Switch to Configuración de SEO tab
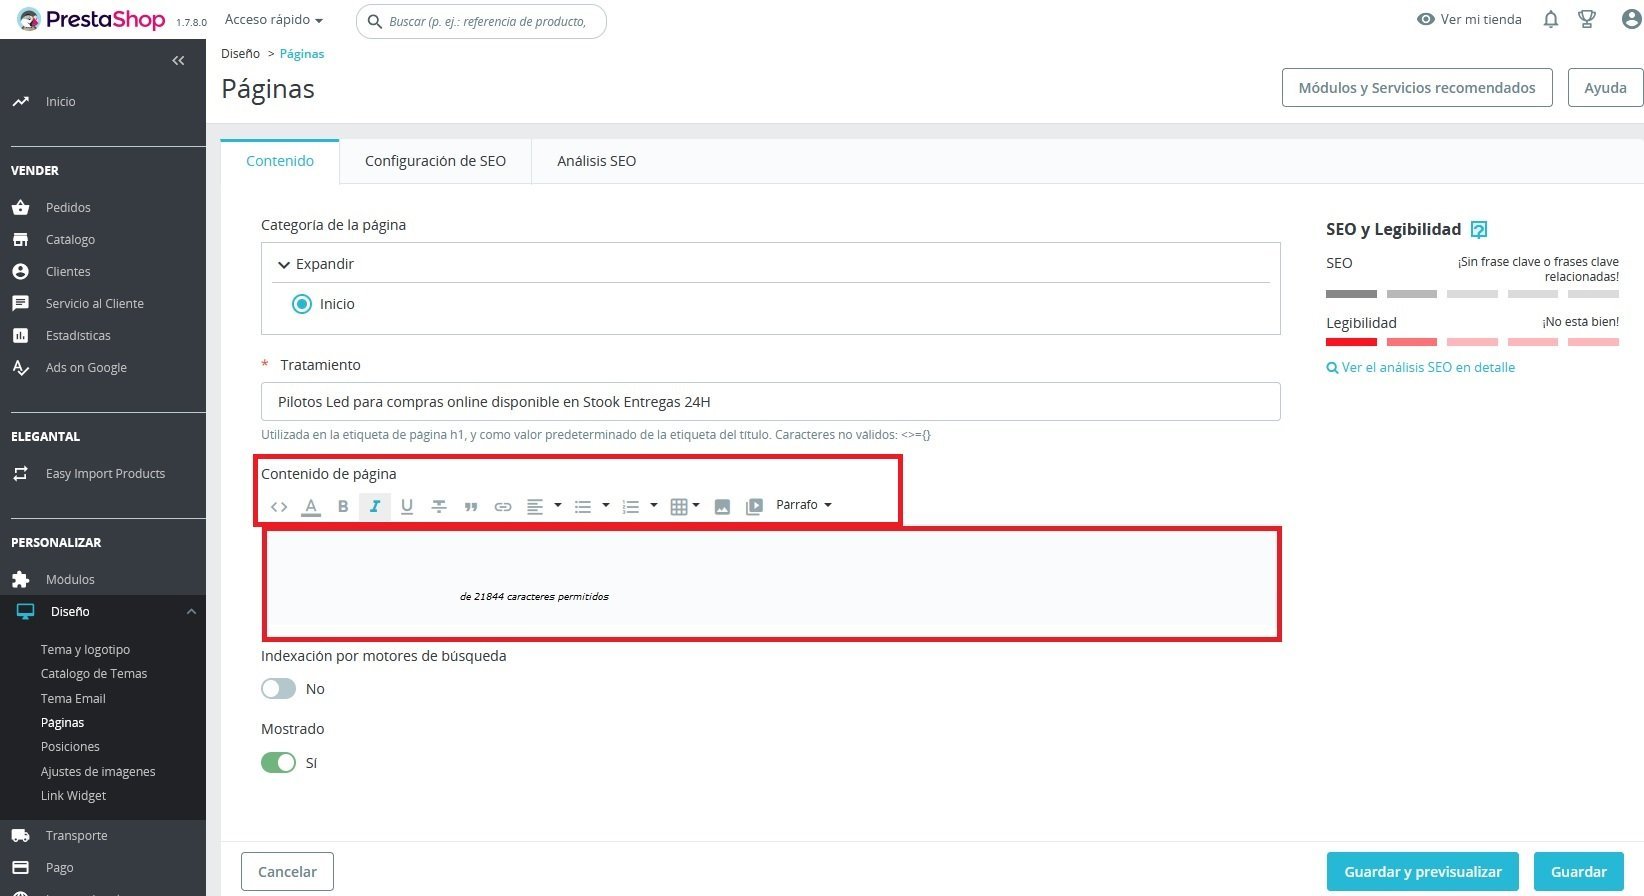The width and height of the screenshot is (1644, 896). coord(435,161)
